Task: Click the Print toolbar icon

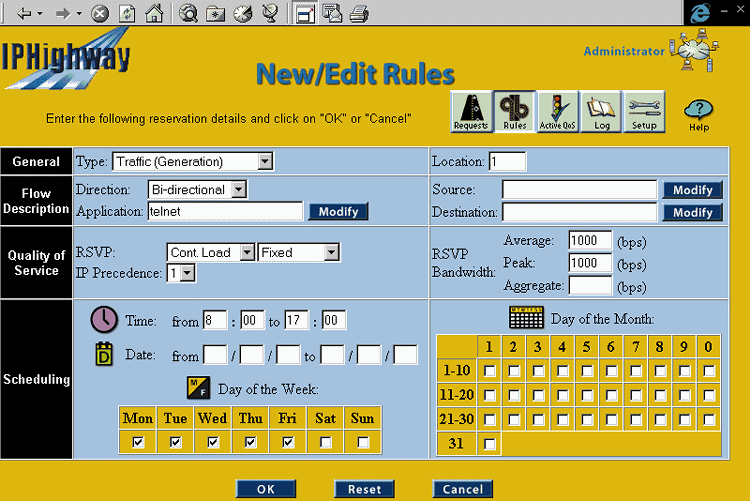Action: coord(359,13)
